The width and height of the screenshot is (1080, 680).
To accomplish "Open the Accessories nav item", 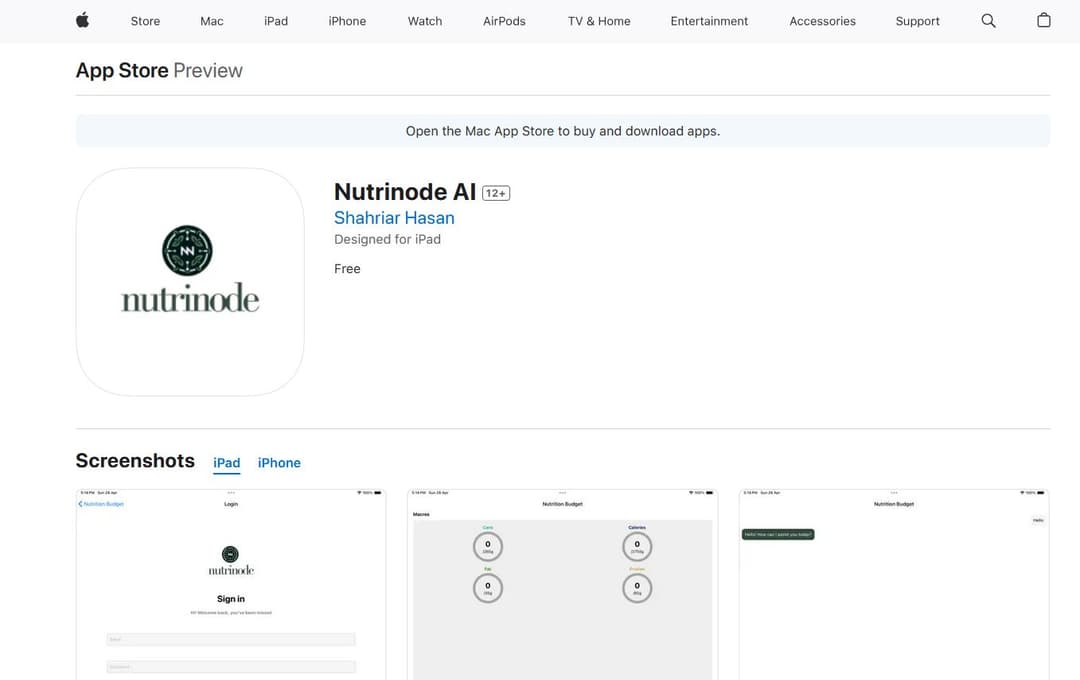I will click(822, 21).
